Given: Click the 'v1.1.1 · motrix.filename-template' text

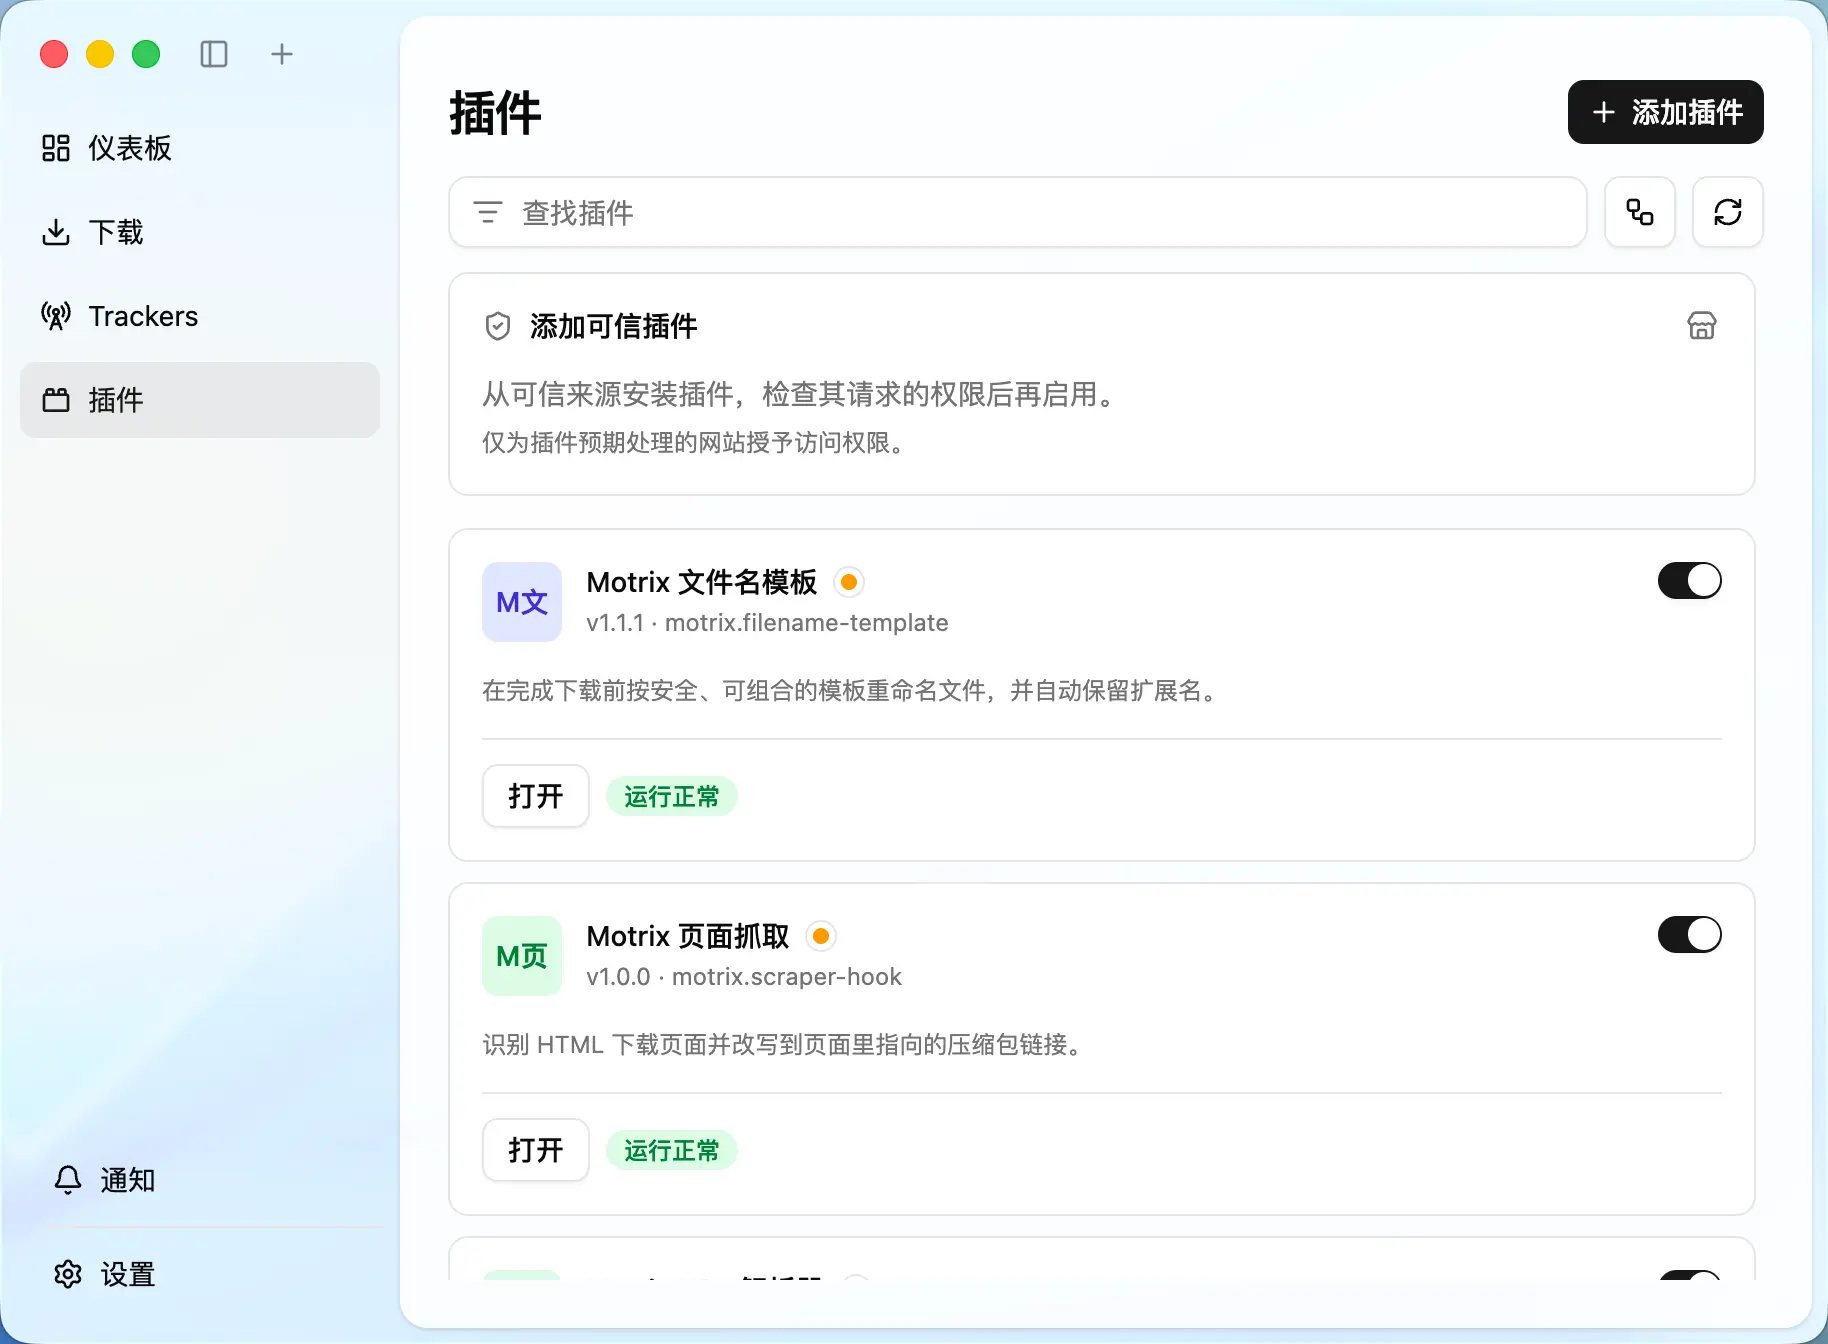Looking at the screenshot, I should point(767,623).
